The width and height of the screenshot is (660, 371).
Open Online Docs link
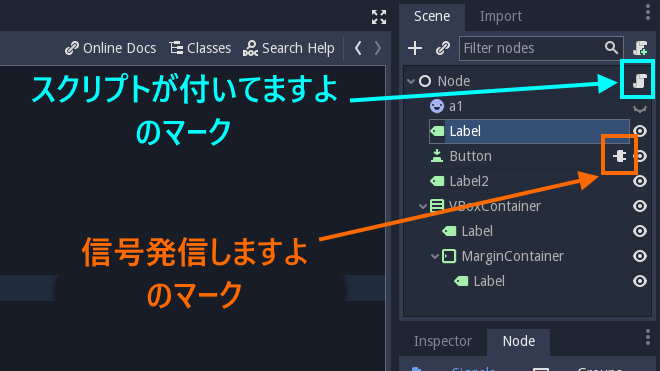(x=110, y=48)
